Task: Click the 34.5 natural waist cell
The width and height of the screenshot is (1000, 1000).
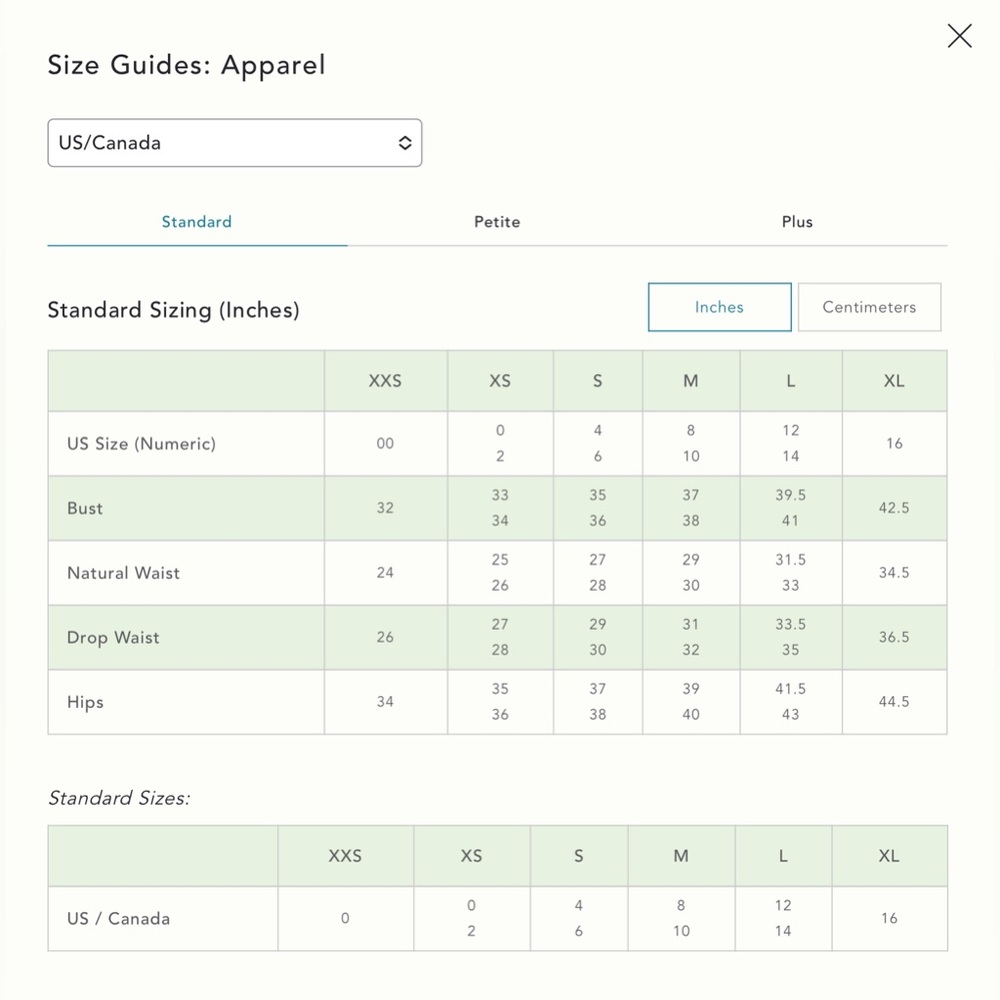Action: point(894,573)
